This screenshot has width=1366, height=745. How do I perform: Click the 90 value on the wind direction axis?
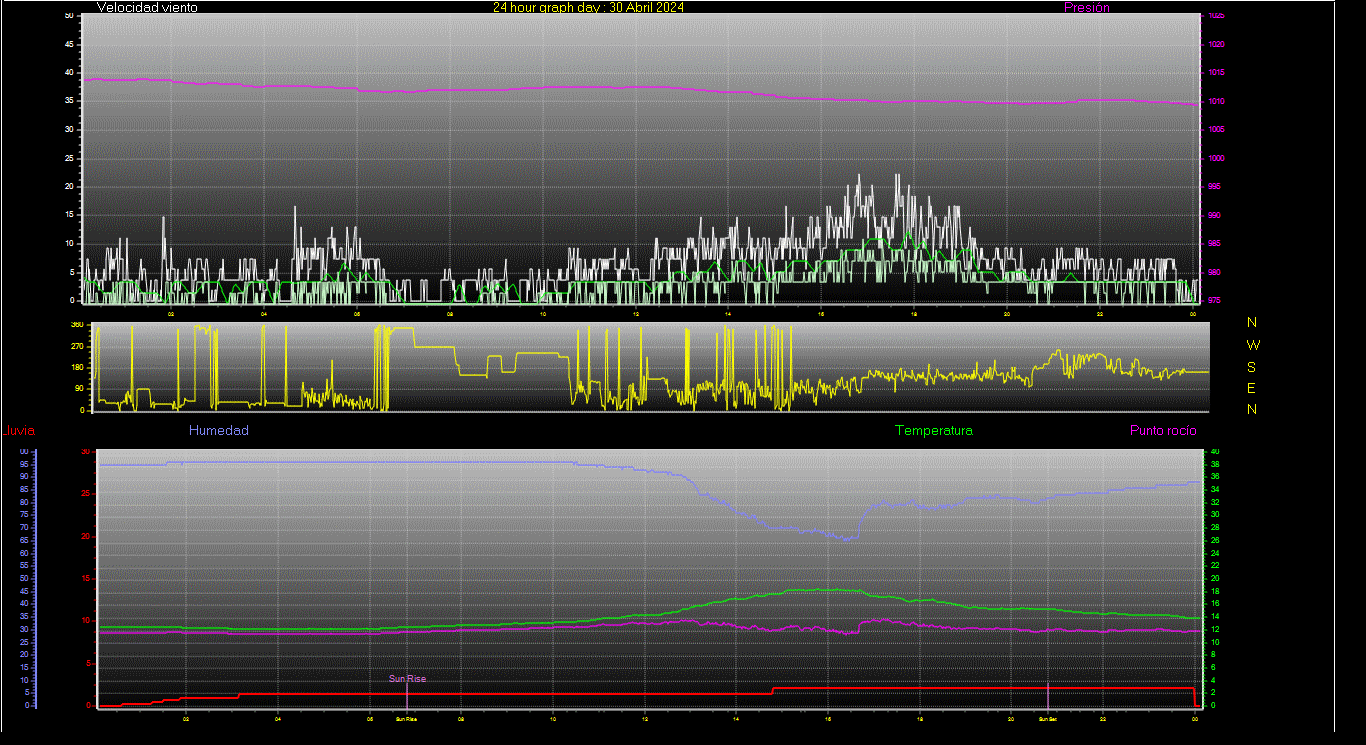(79, 389)
